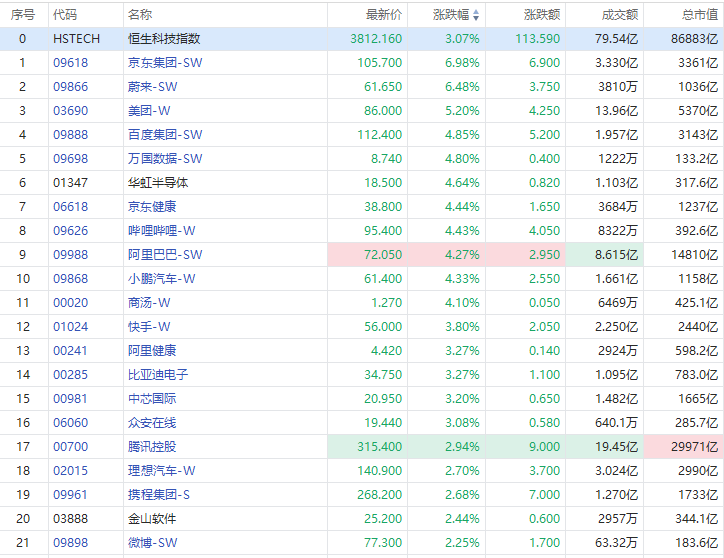Viewport: 724px width, 558px height.
Task: Select the 恒生科技指数 index row name
Action: (x=164, y=39)
